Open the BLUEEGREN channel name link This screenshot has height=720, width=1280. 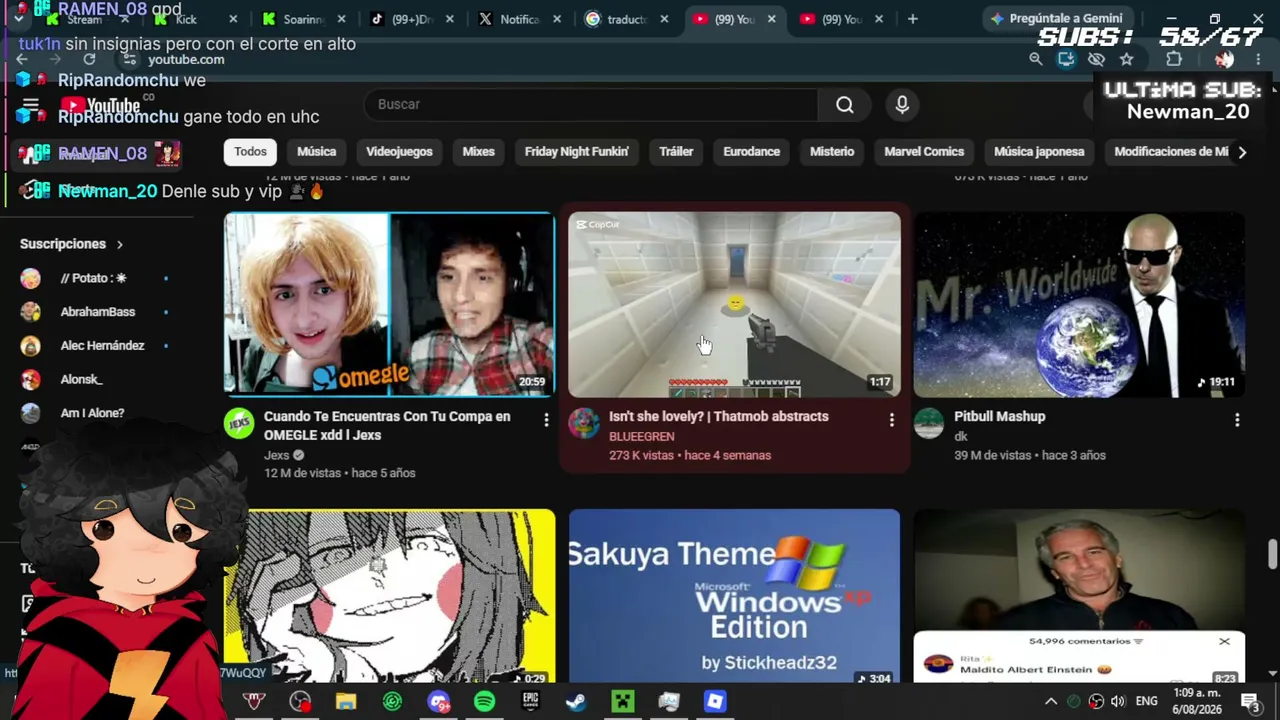tap(641, 437)
